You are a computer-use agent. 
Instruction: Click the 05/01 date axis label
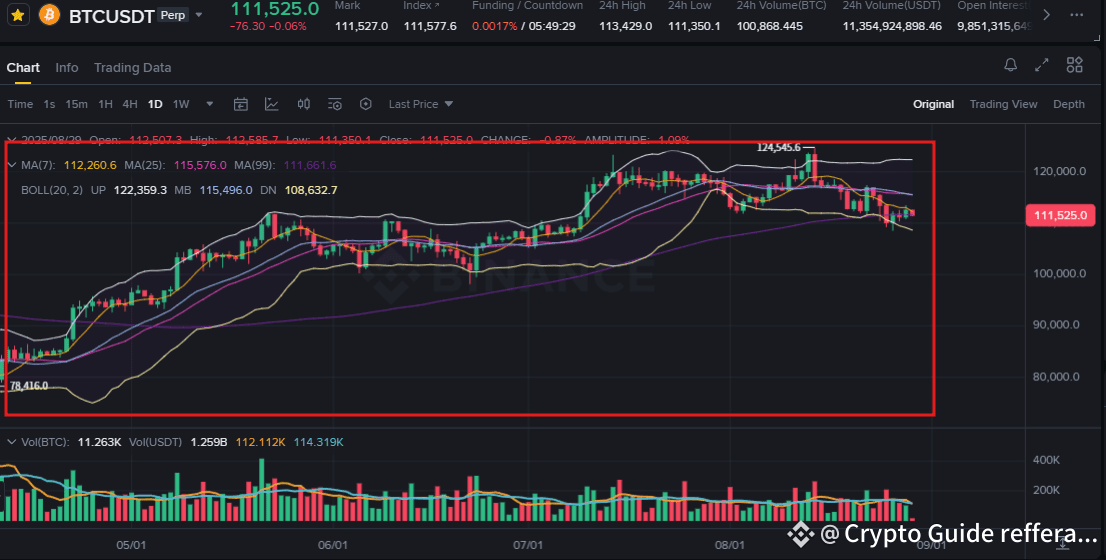(131, 545)
